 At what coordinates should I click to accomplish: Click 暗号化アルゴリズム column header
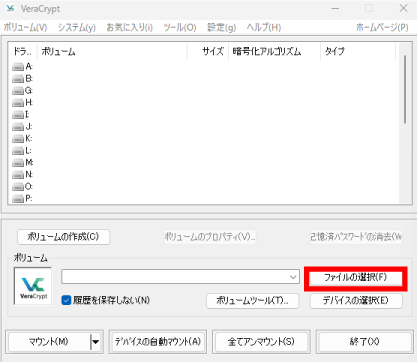click(274, 52)
